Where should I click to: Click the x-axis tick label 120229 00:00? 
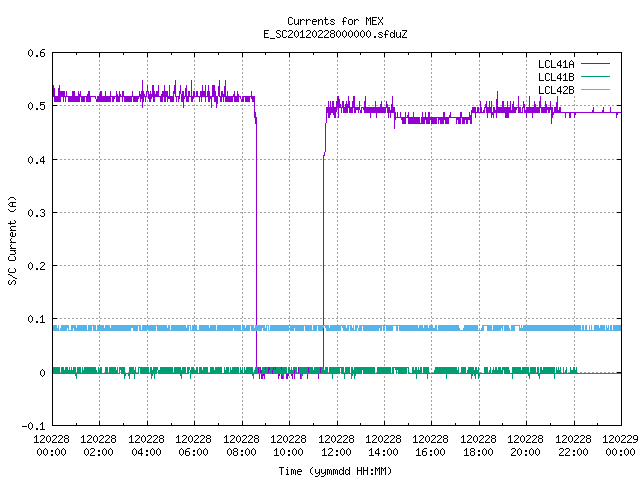(x=620, y=446)
